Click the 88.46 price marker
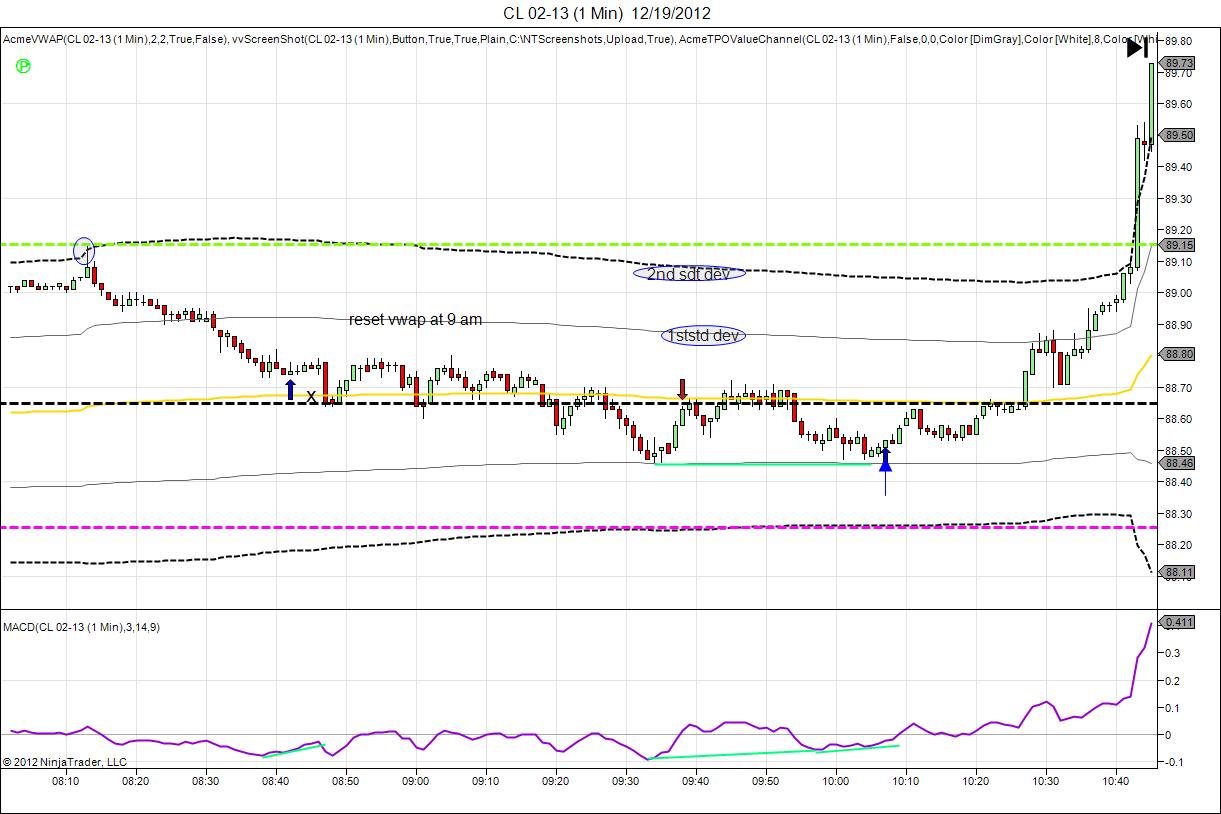The width and height of the screenshot is (1221, 814). pos(1180,464)
